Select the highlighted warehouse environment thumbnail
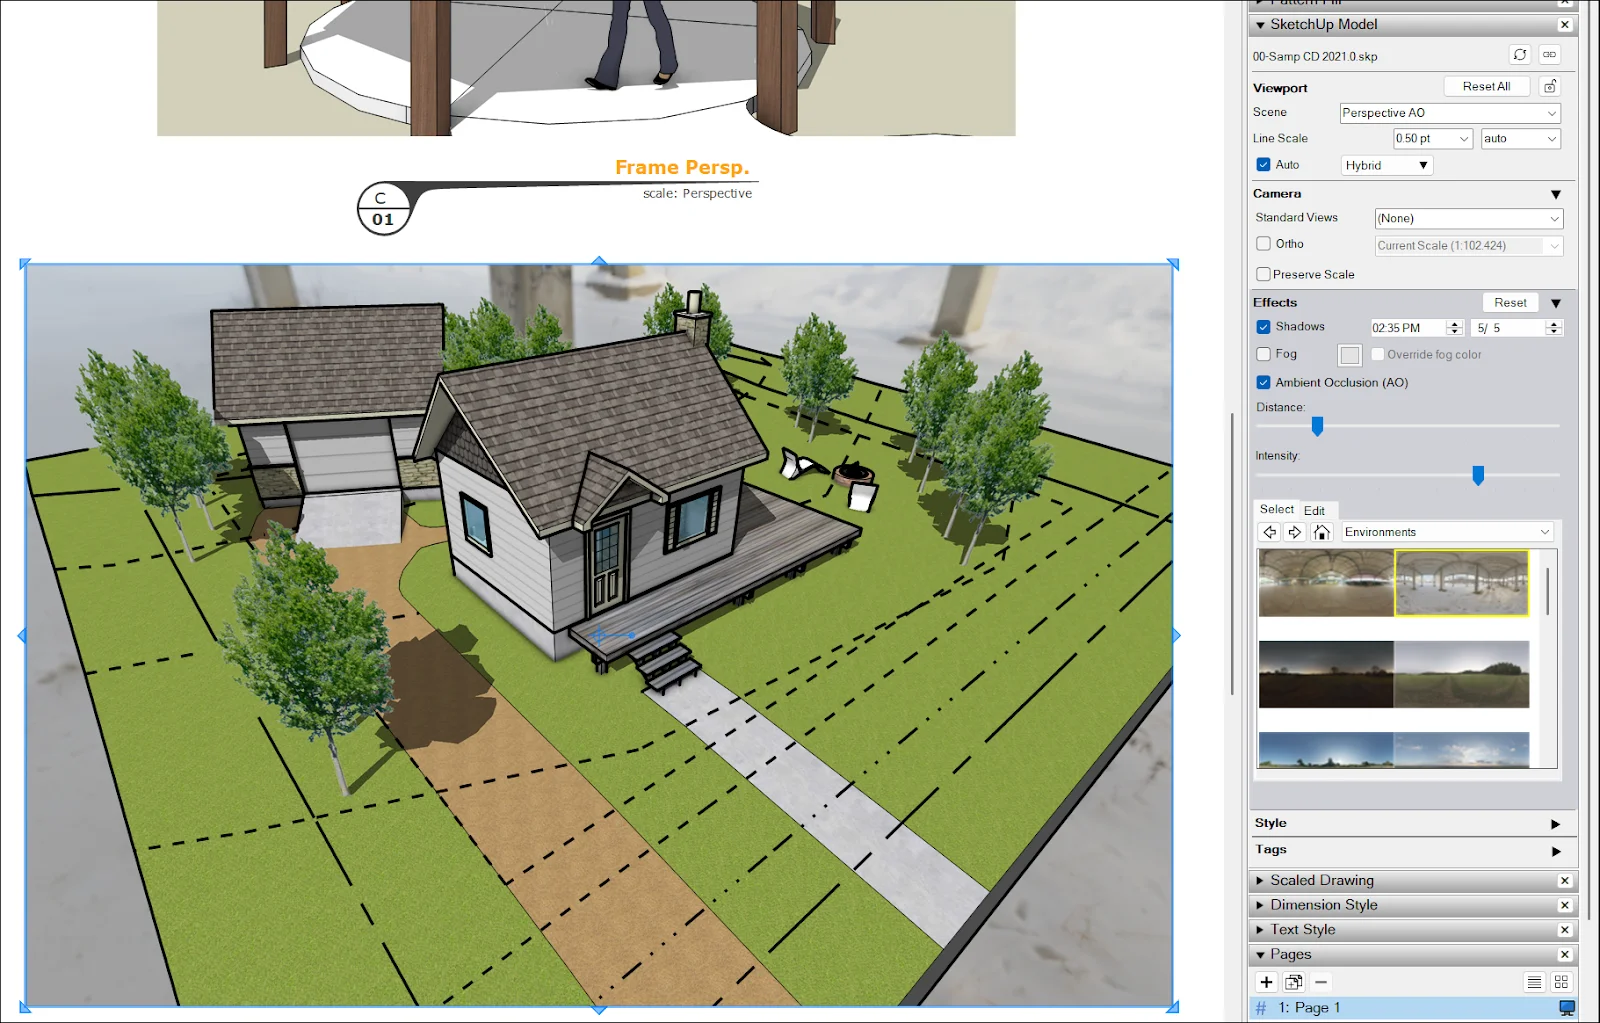1600x1023 pixels. point(1460,583)
